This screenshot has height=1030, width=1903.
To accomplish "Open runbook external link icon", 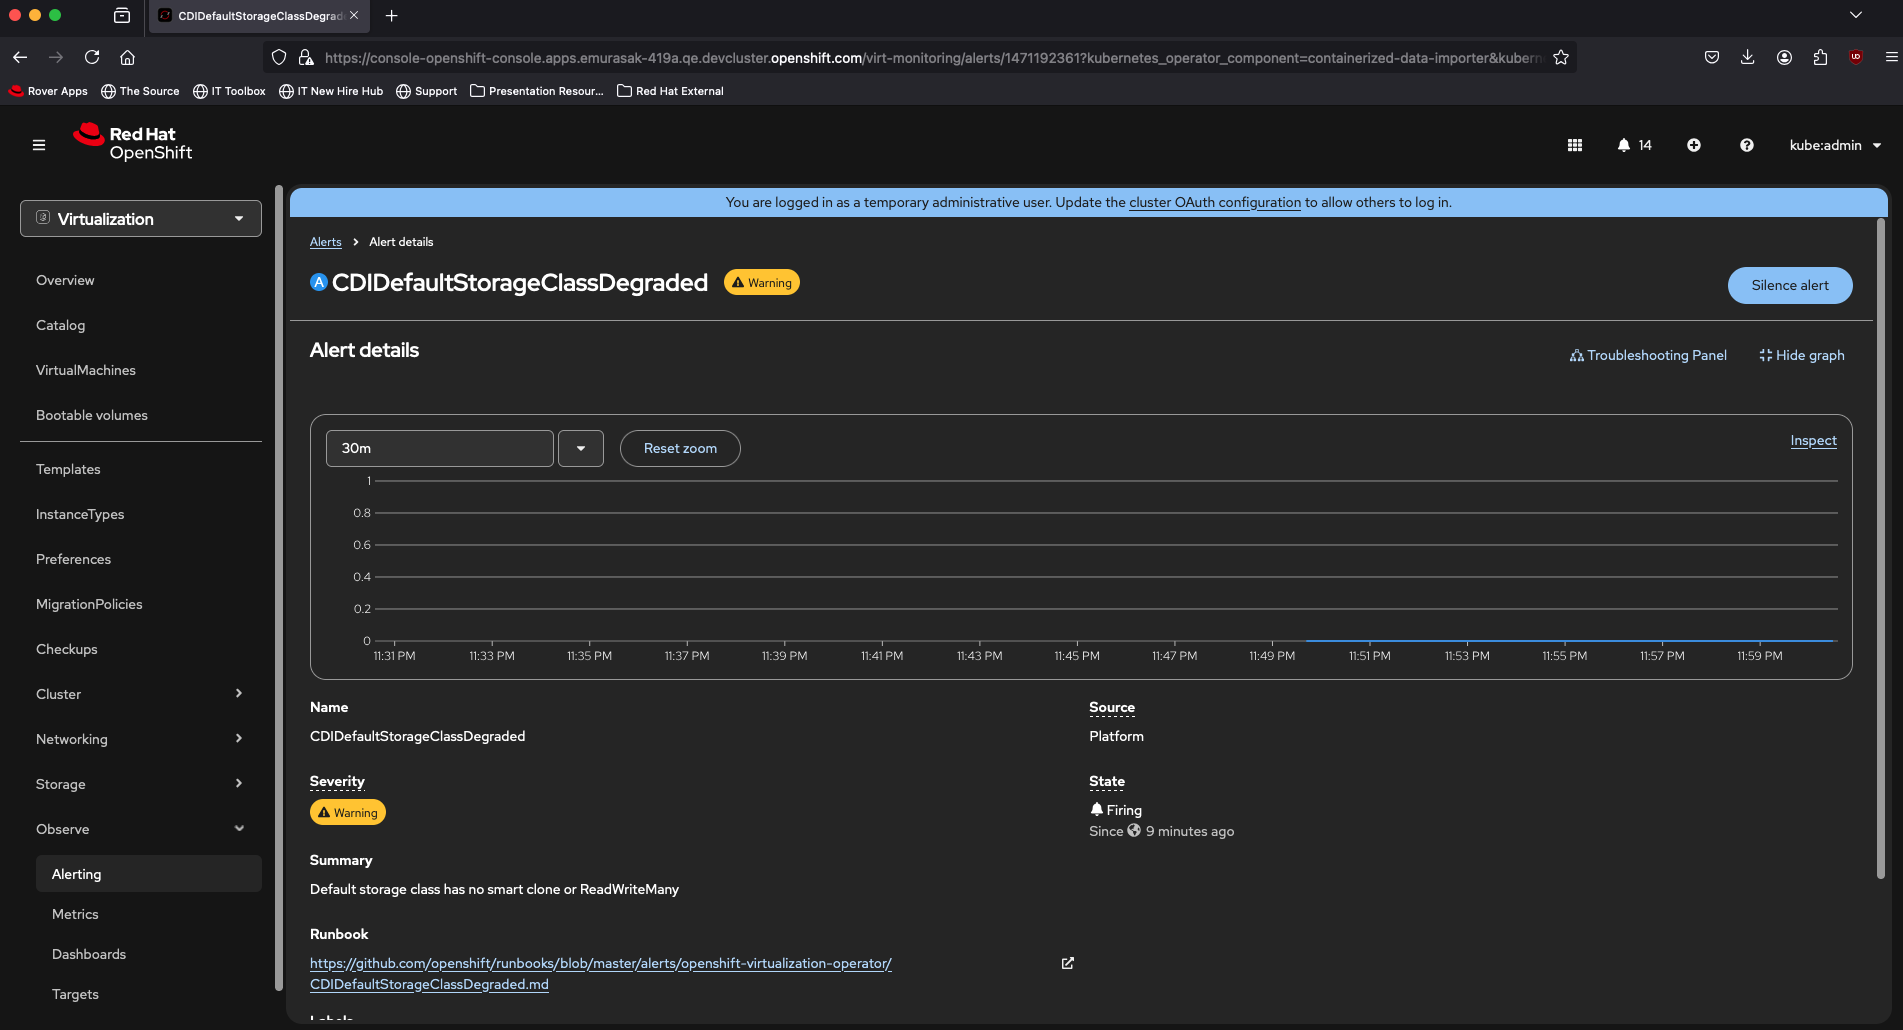I will pos(1067,963).
